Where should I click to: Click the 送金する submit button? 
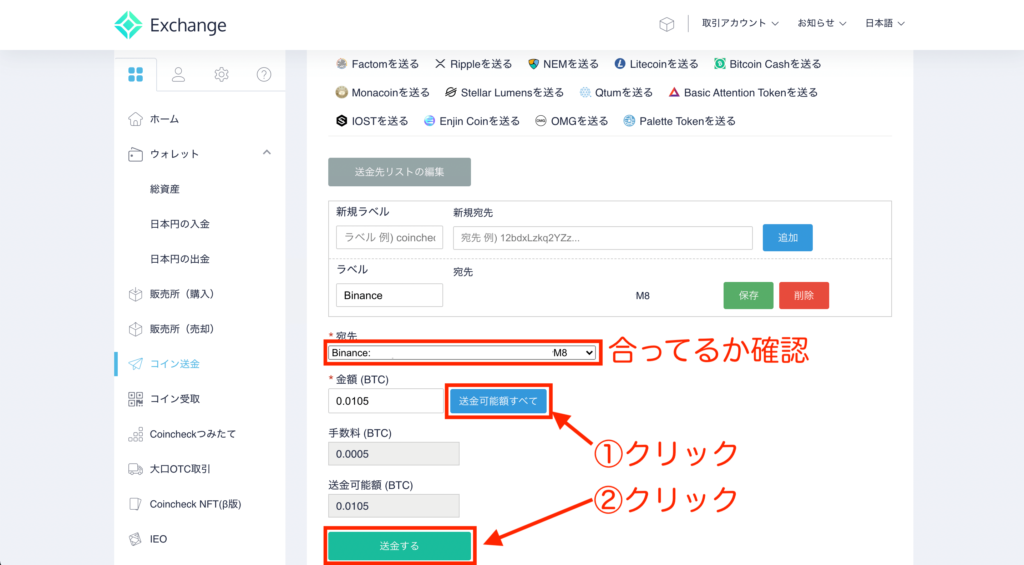pos(400,546)
